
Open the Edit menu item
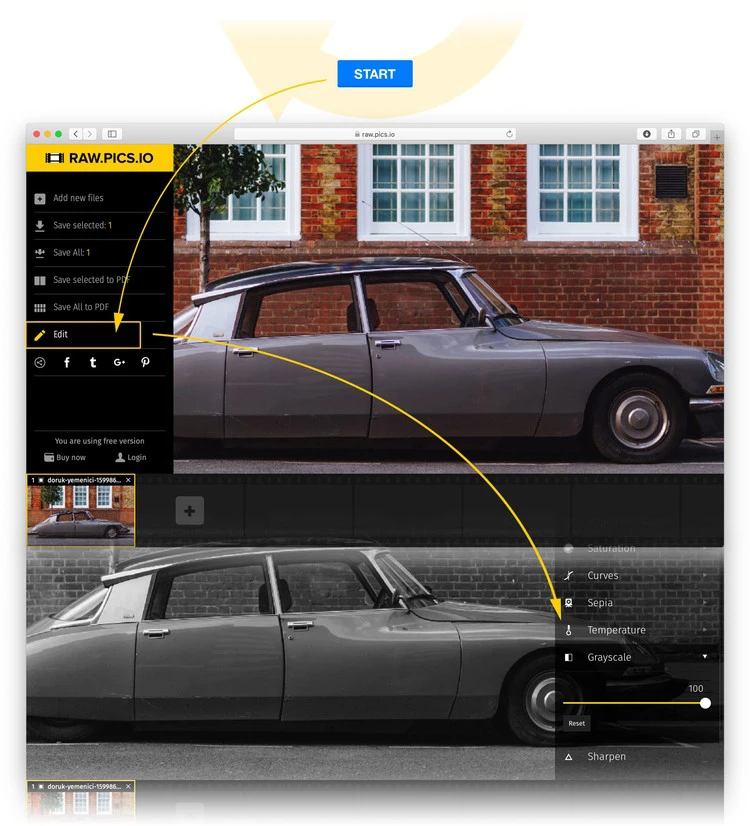click(x=83, y=335)
